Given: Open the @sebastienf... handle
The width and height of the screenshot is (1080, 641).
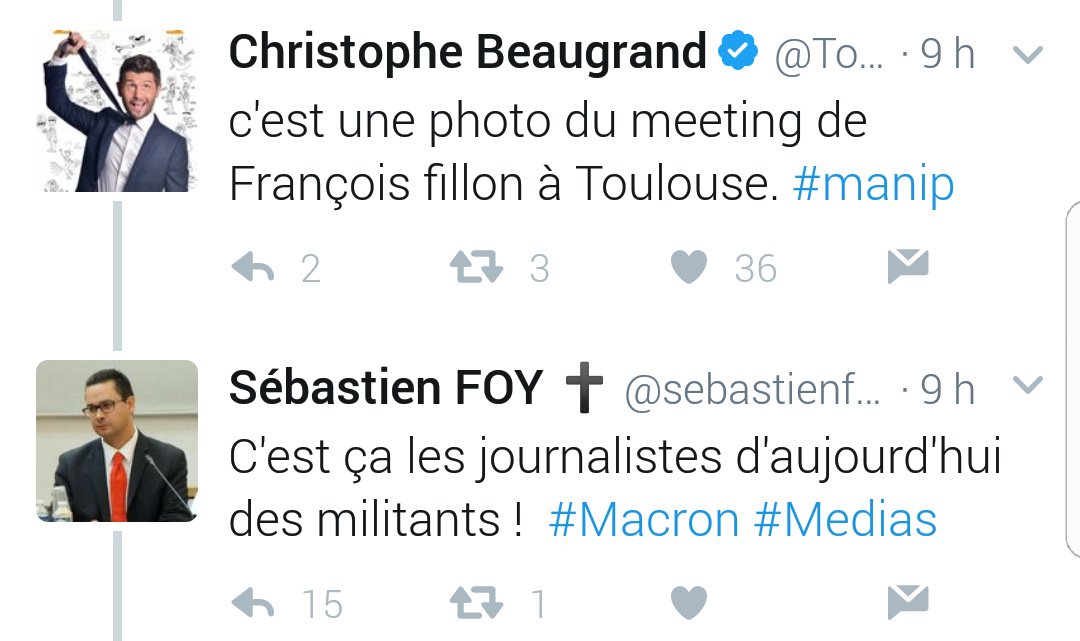Looking at the screenshot, I should 752,392.
